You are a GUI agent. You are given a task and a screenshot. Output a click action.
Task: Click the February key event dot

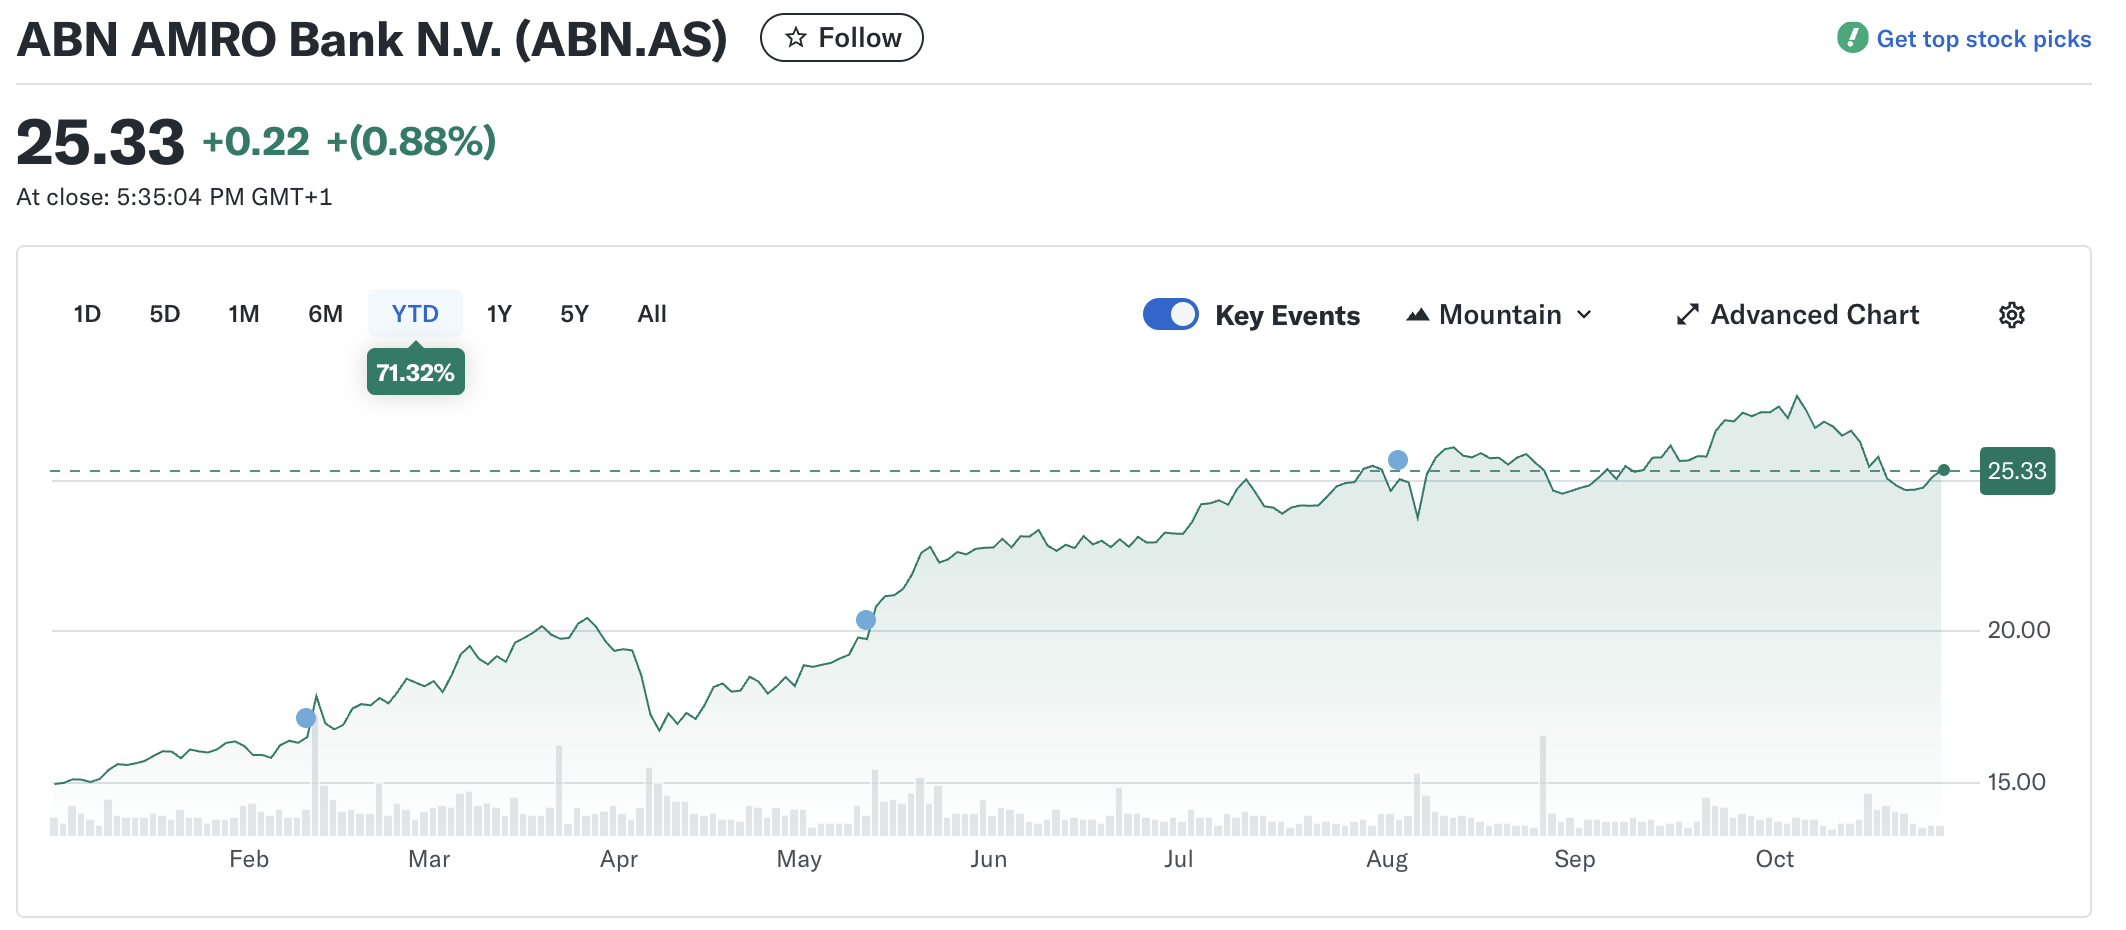click(x=306, y=718)
